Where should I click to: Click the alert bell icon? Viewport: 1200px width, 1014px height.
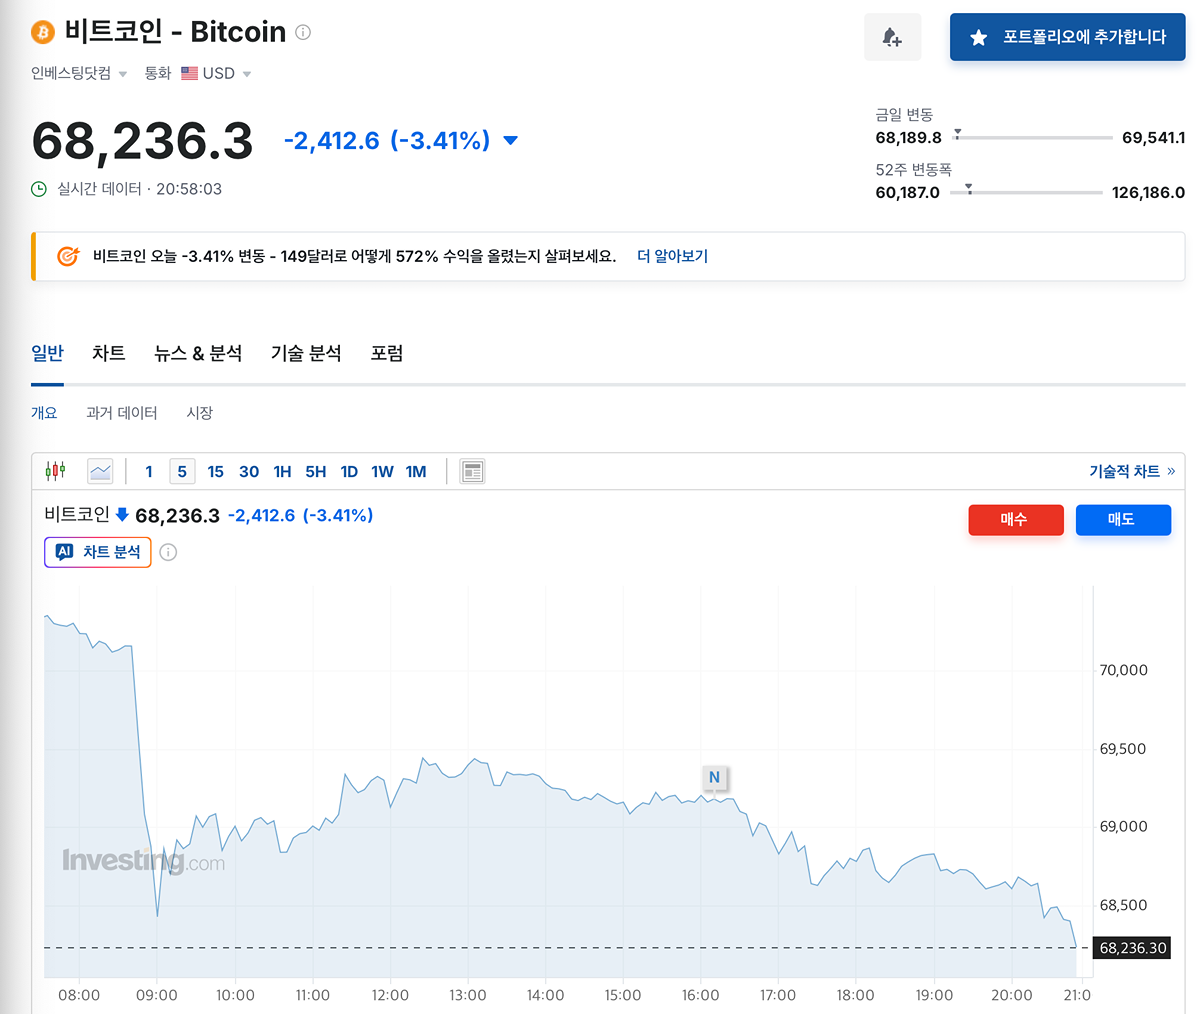[892, 38]
